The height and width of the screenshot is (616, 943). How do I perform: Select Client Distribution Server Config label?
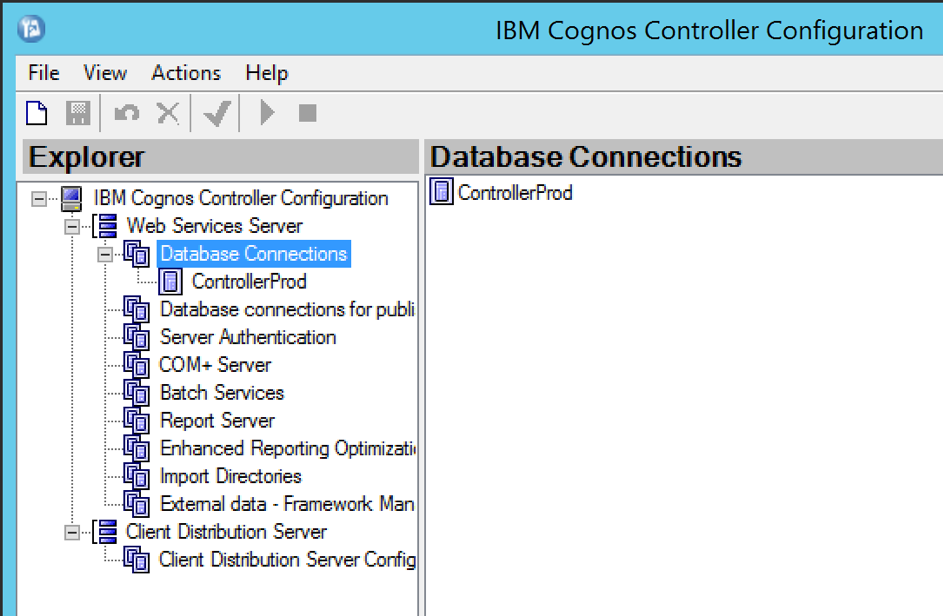pos(287,559)
